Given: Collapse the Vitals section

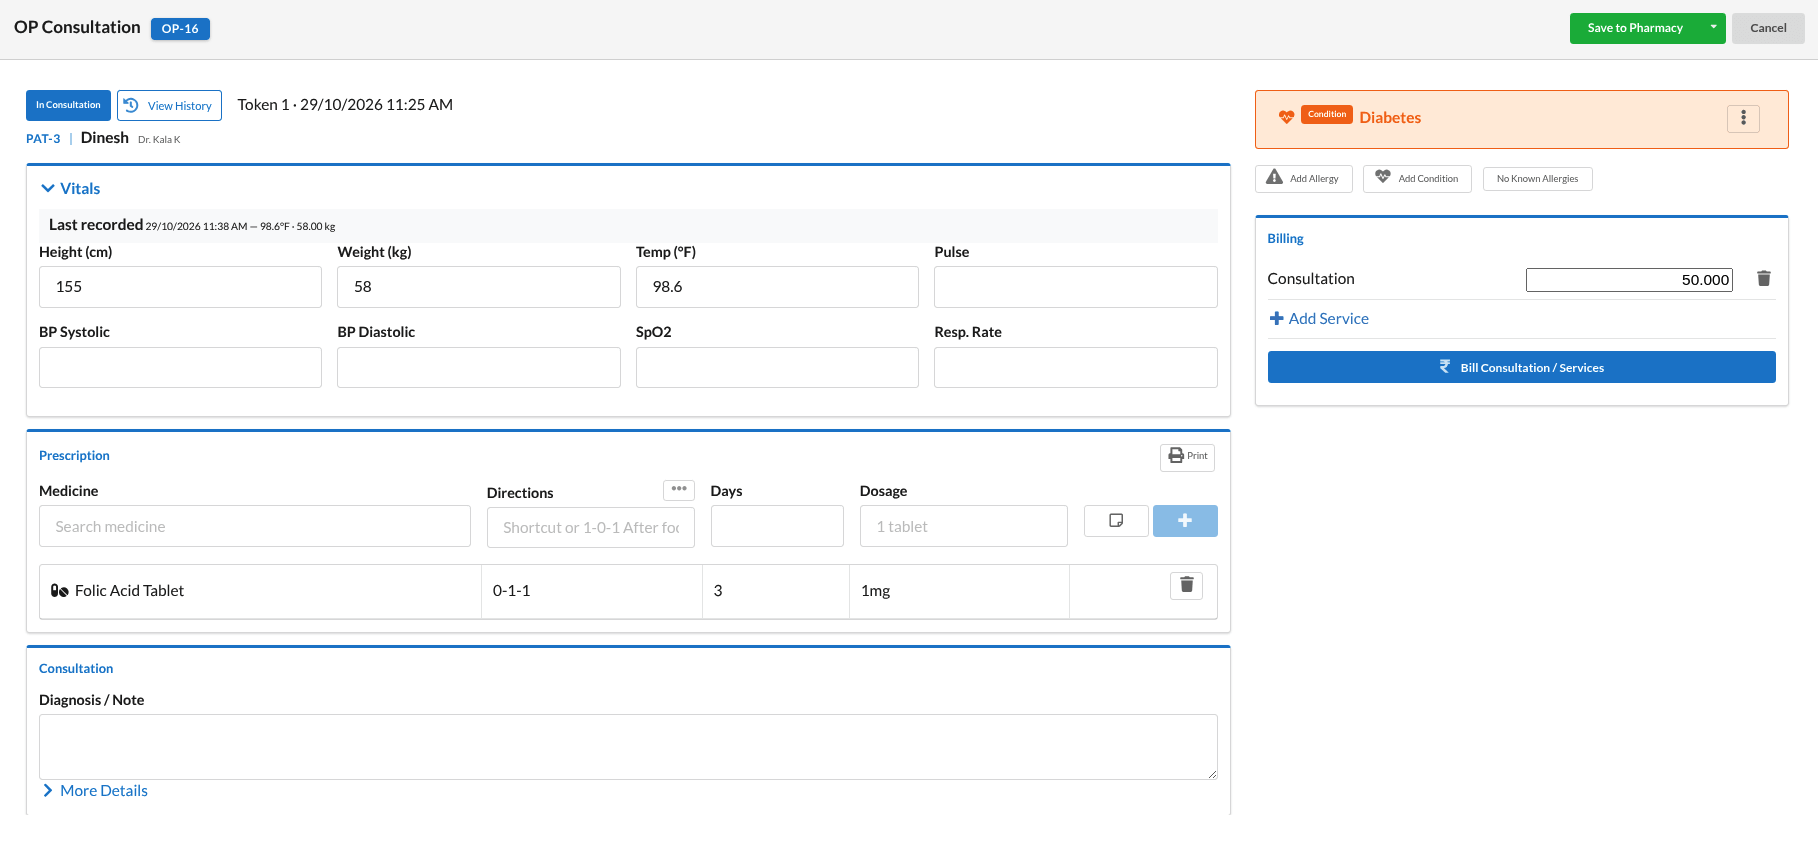Looking at the screenshot, I should click(71, 189).
